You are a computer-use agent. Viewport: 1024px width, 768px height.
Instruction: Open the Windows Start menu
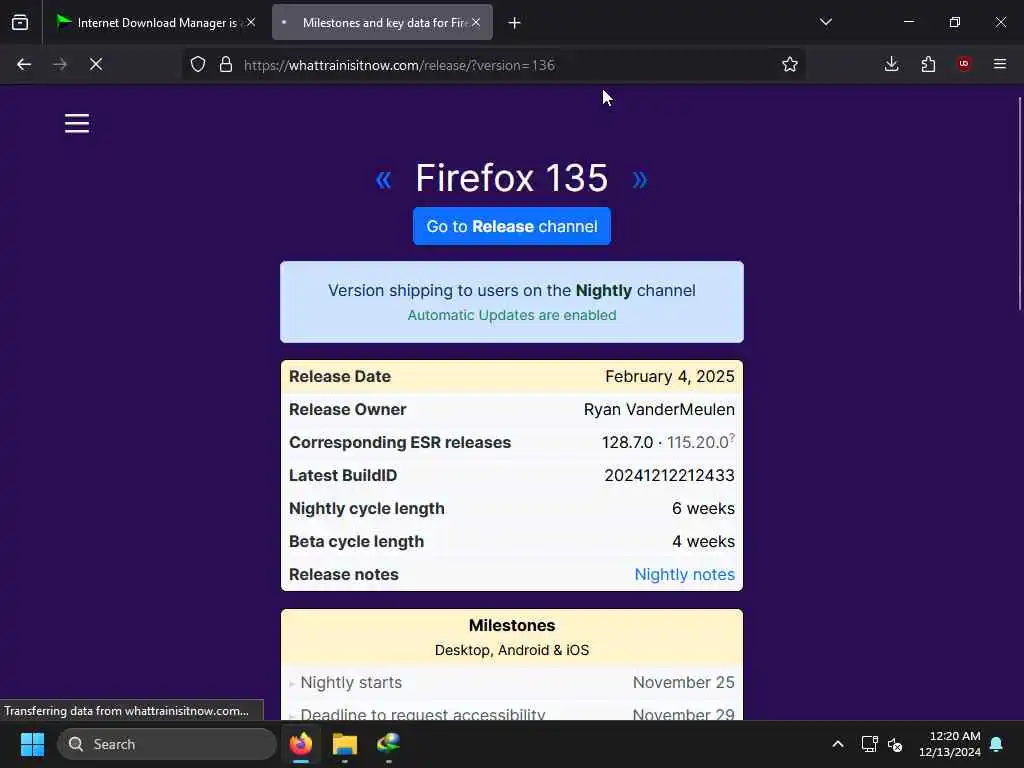pyautogui.click(x=32, y=744)
